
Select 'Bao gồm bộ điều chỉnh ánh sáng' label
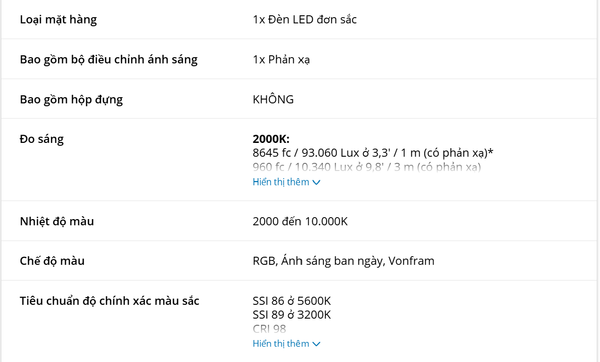(x=109, y=60)
